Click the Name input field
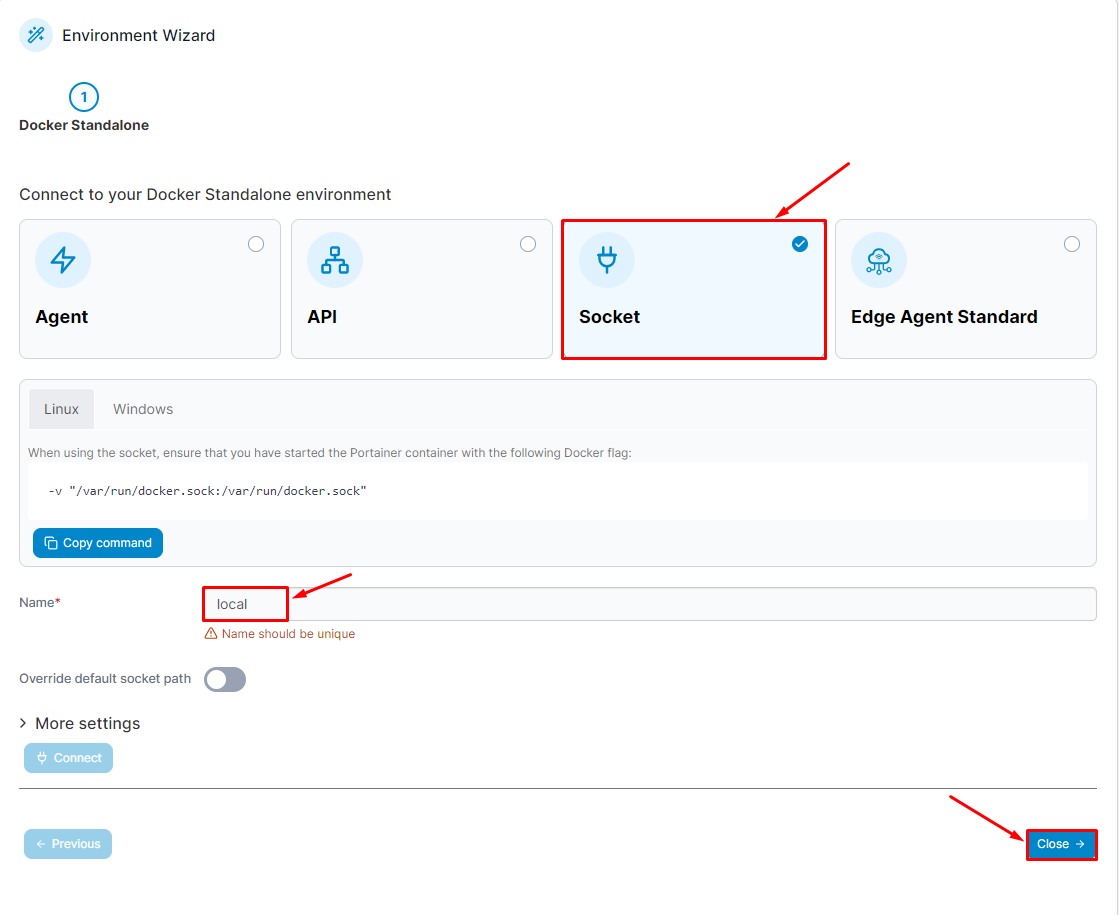 click(650, 604)
